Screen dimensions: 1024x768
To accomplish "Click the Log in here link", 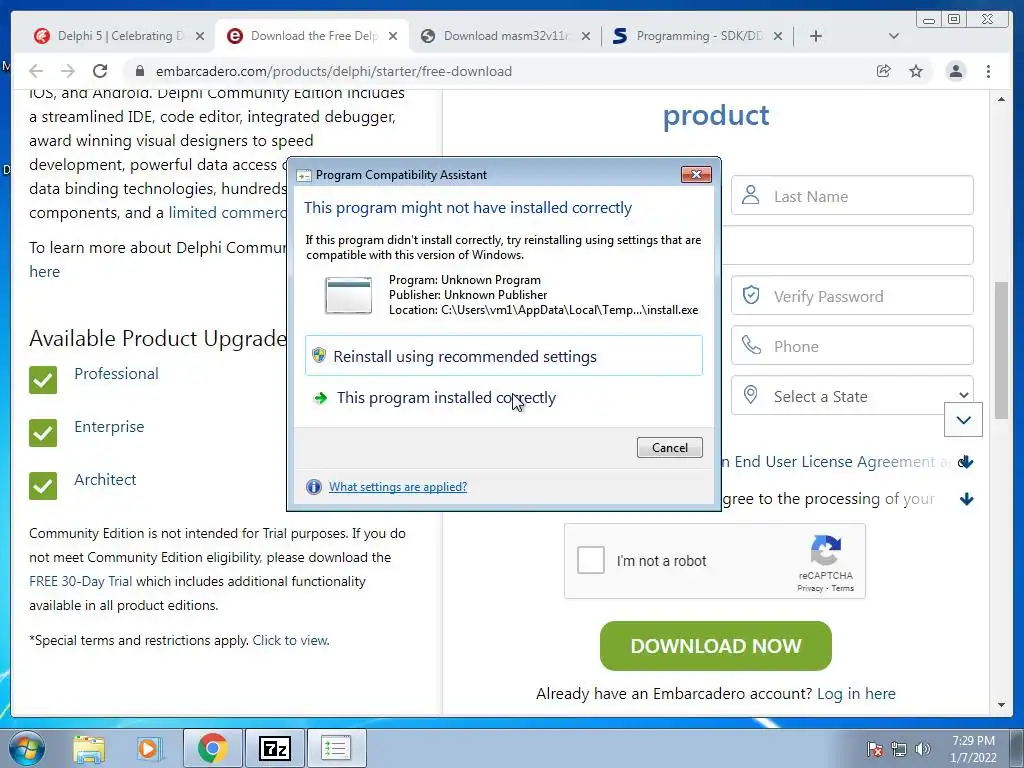I will click(x=856, y=694).
